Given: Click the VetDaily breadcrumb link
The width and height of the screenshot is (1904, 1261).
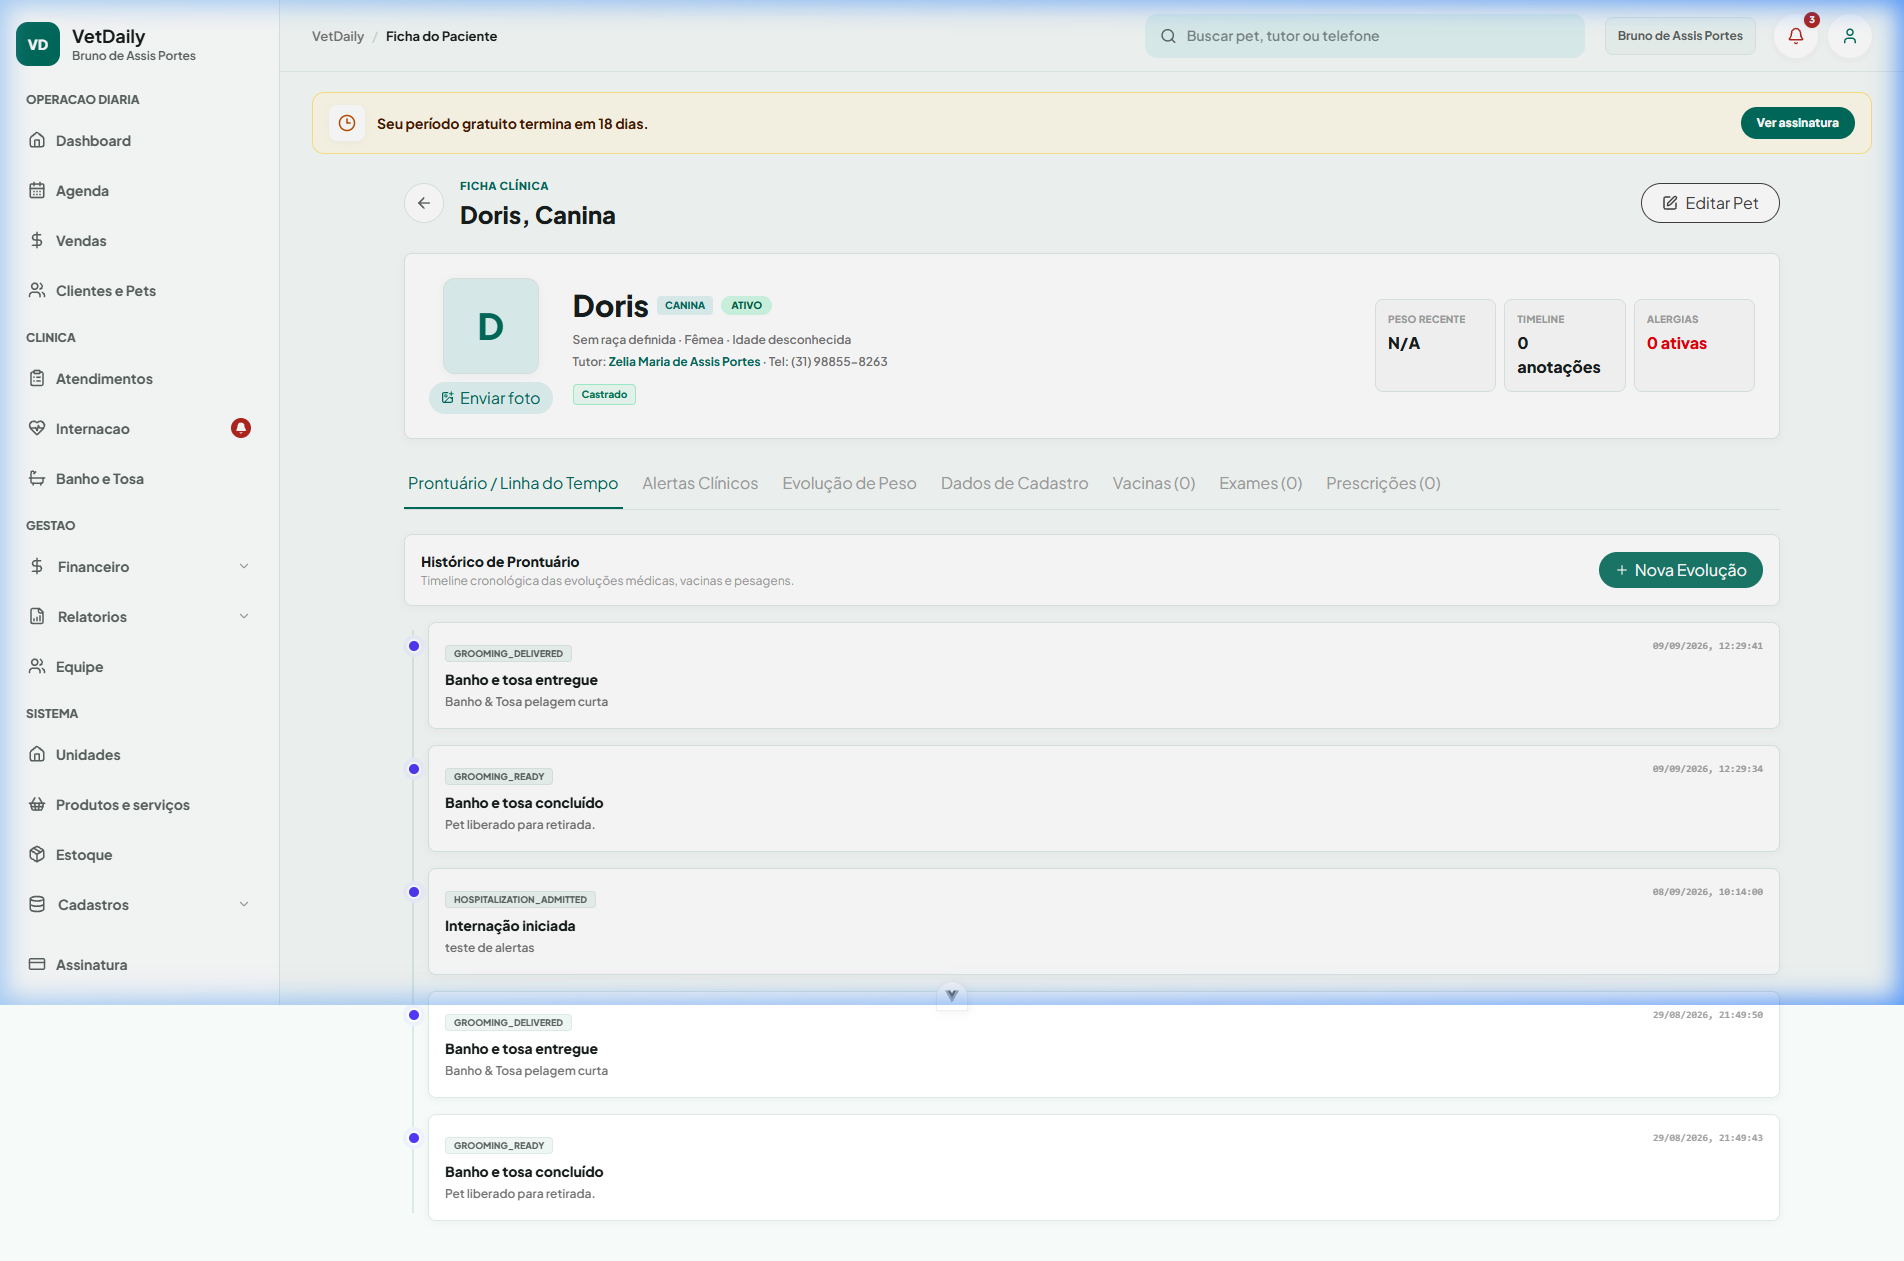Looking at the screenshot, I should [338, 36].
